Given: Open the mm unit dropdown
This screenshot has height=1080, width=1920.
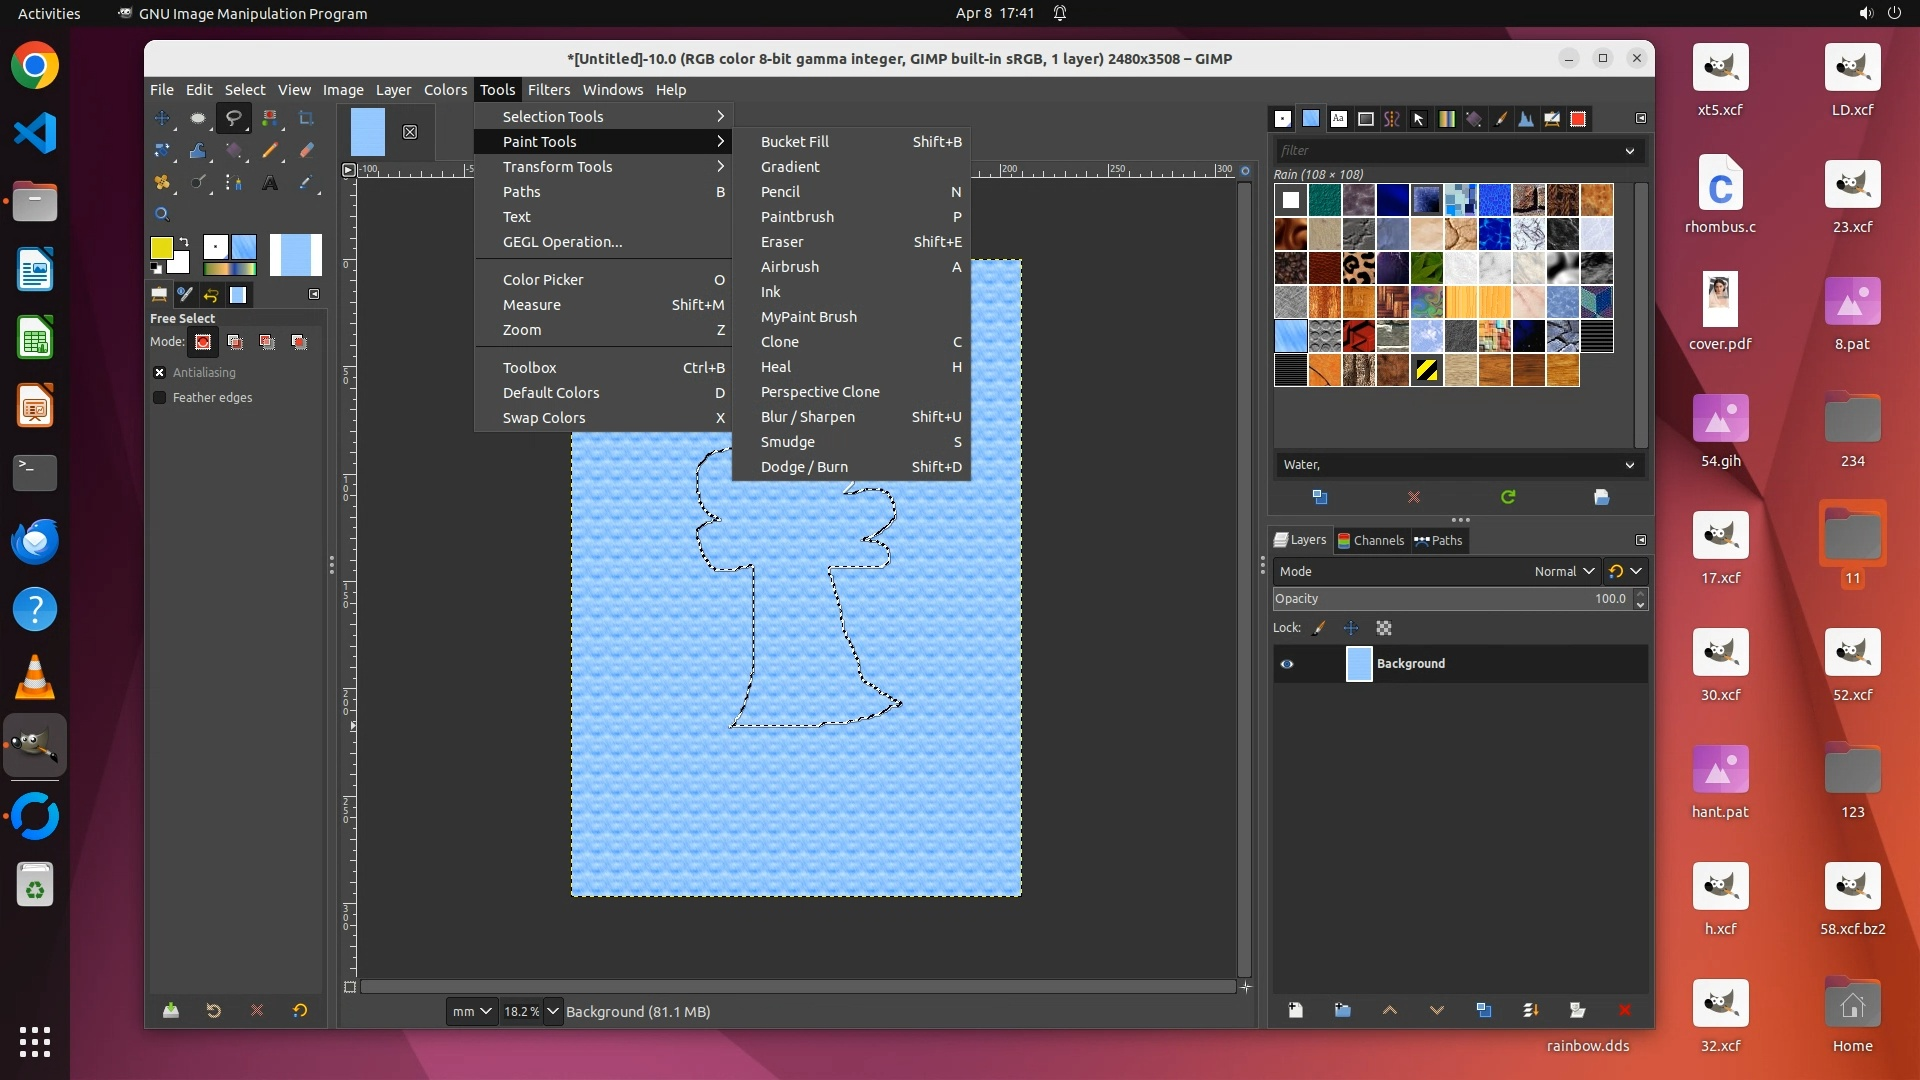Looking at the screenshot, I should click(471, 1011).
